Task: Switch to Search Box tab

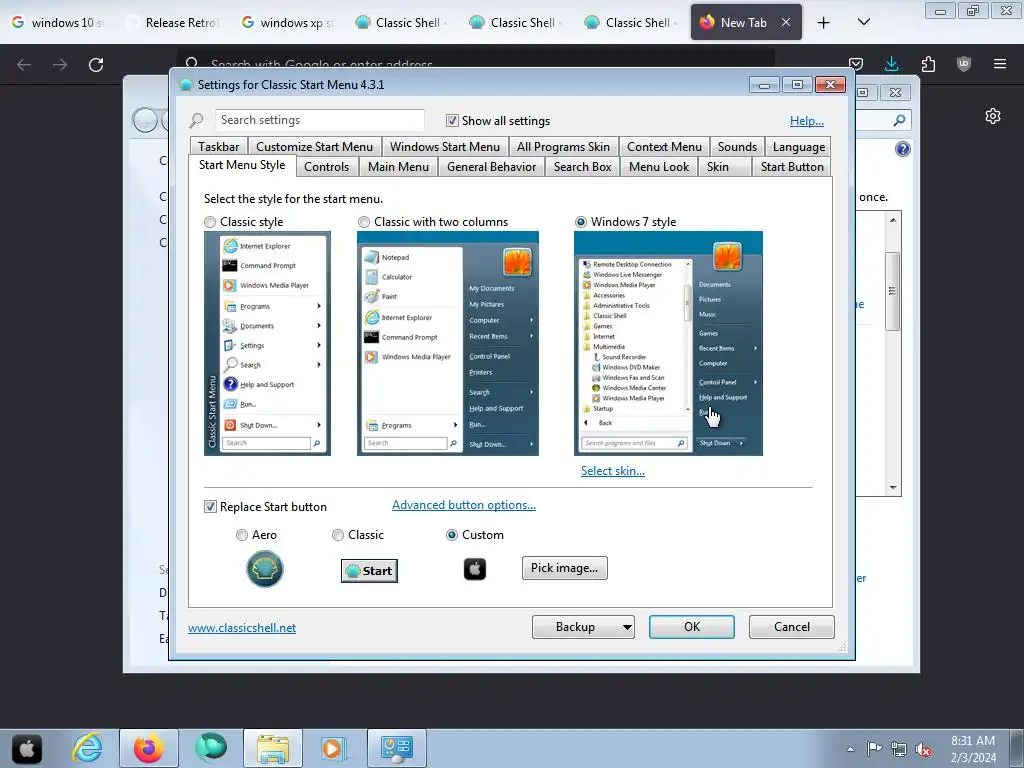Action: 583,167
